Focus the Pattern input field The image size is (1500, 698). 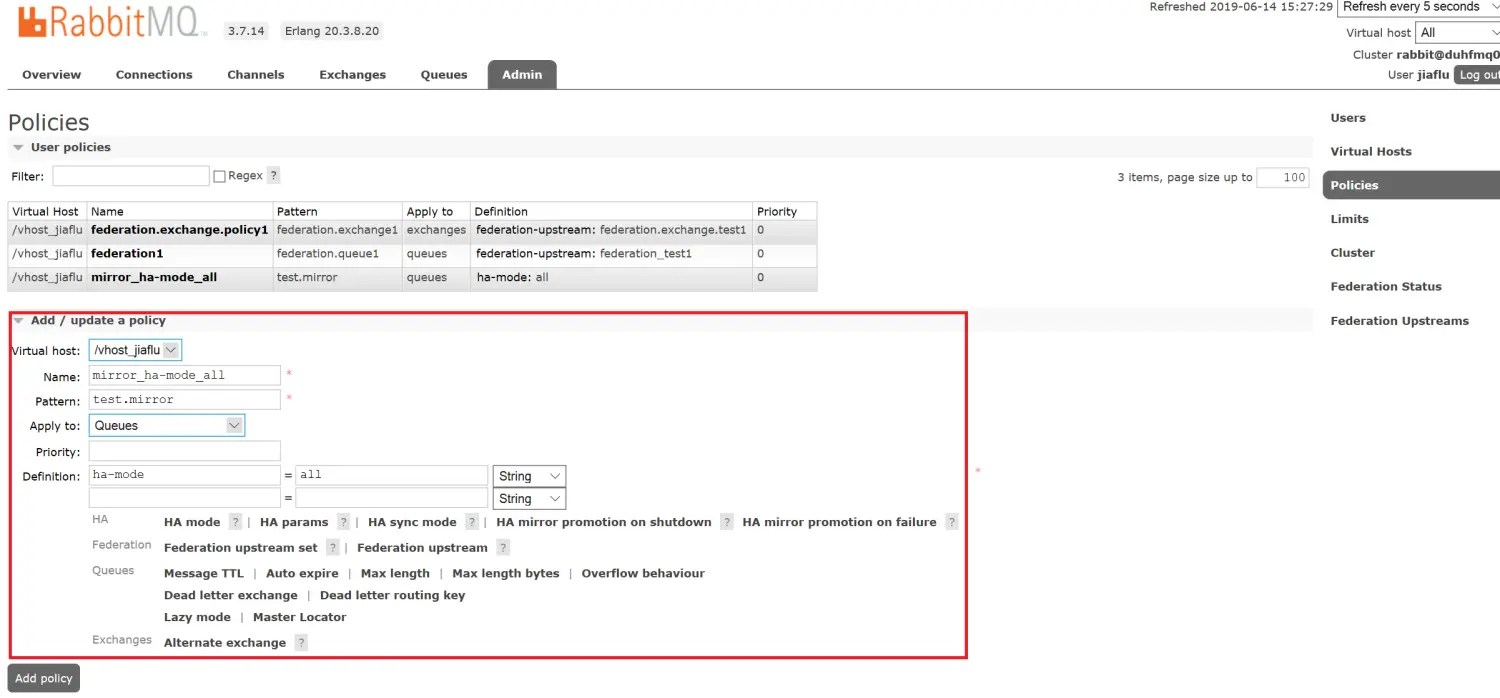(x=185, y=400)
